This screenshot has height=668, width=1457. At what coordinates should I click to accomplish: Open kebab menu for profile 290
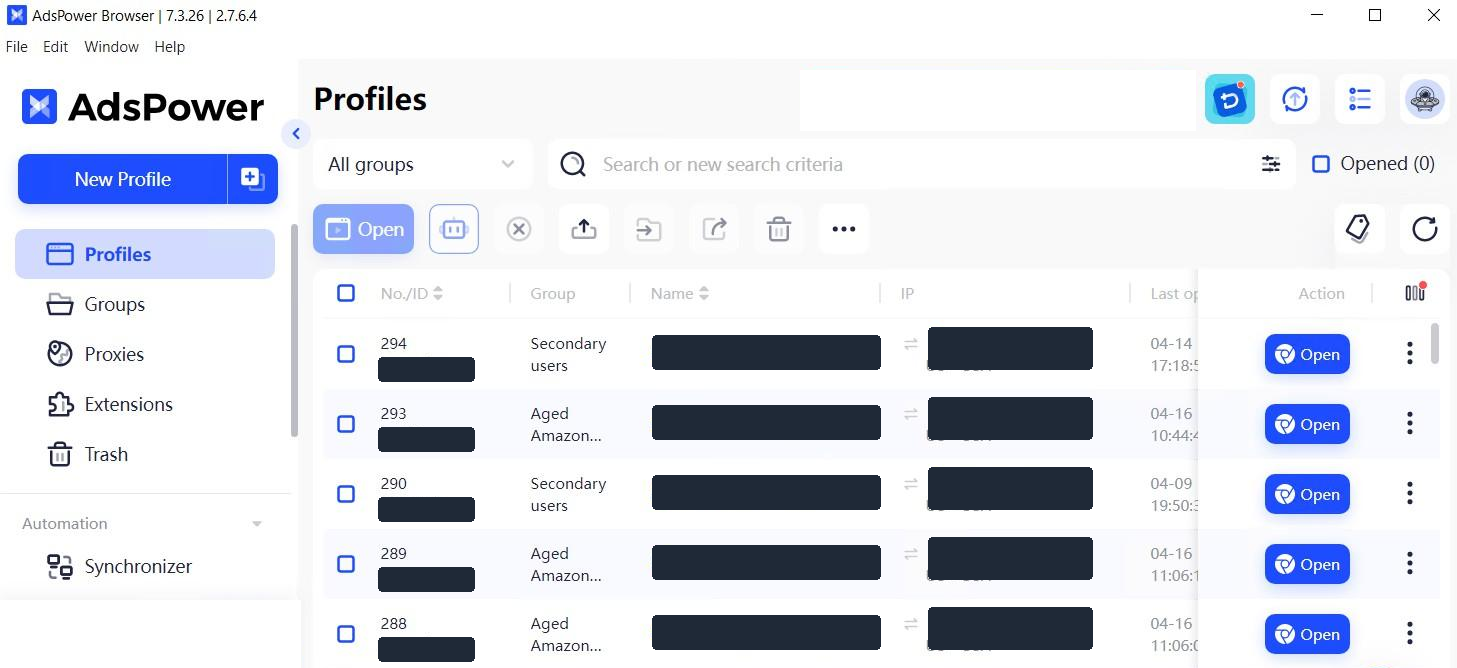click(x=1410, y=493)
